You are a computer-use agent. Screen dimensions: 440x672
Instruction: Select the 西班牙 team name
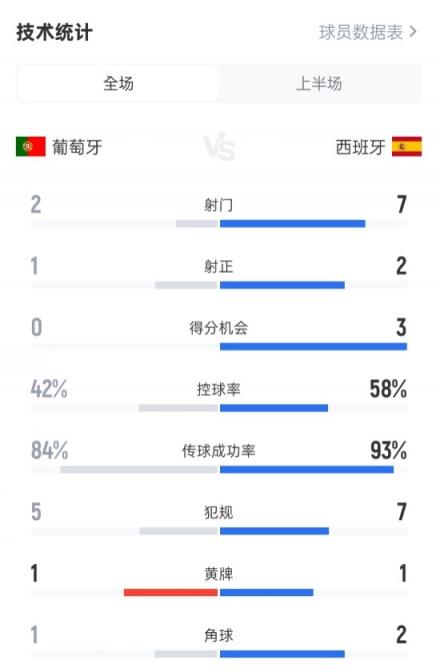360,147
